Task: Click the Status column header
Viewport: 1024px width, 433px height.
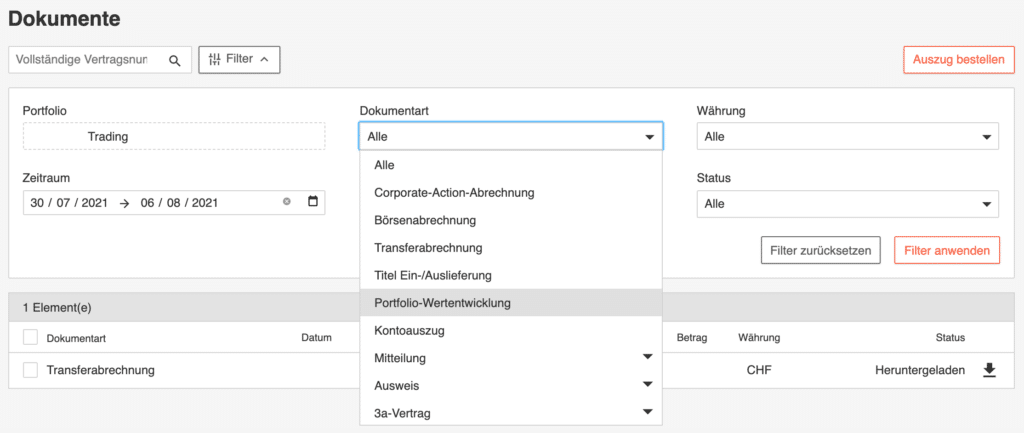Action: 950,338
